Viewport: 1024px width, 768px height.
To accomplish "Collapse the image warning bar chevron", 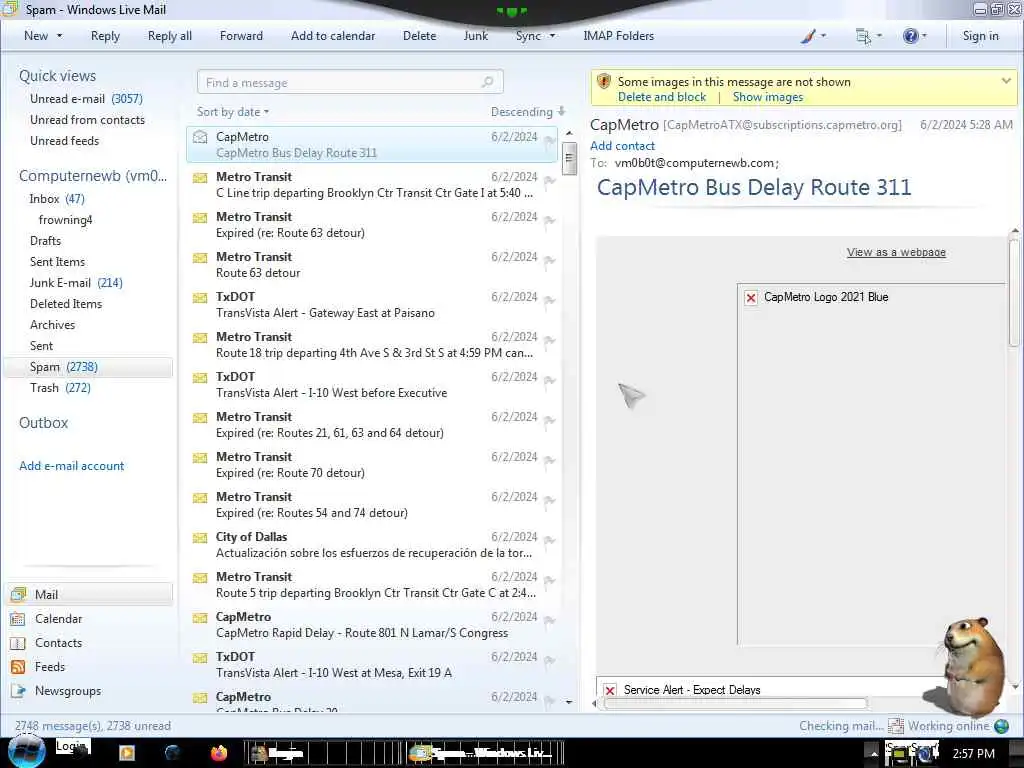I will tap(1006, 81).
